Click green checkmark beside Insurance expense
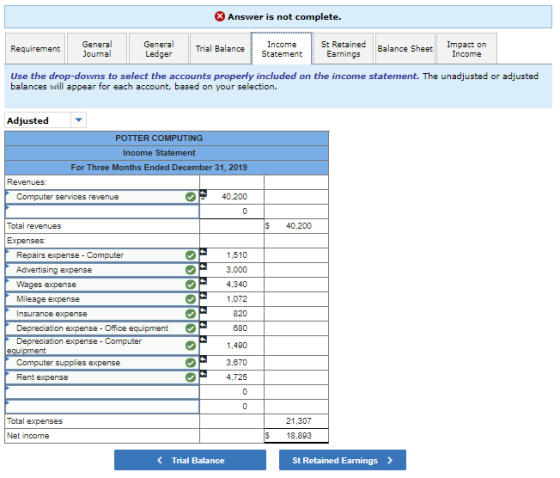The image size is (560, 478). [x=191, y=314]
